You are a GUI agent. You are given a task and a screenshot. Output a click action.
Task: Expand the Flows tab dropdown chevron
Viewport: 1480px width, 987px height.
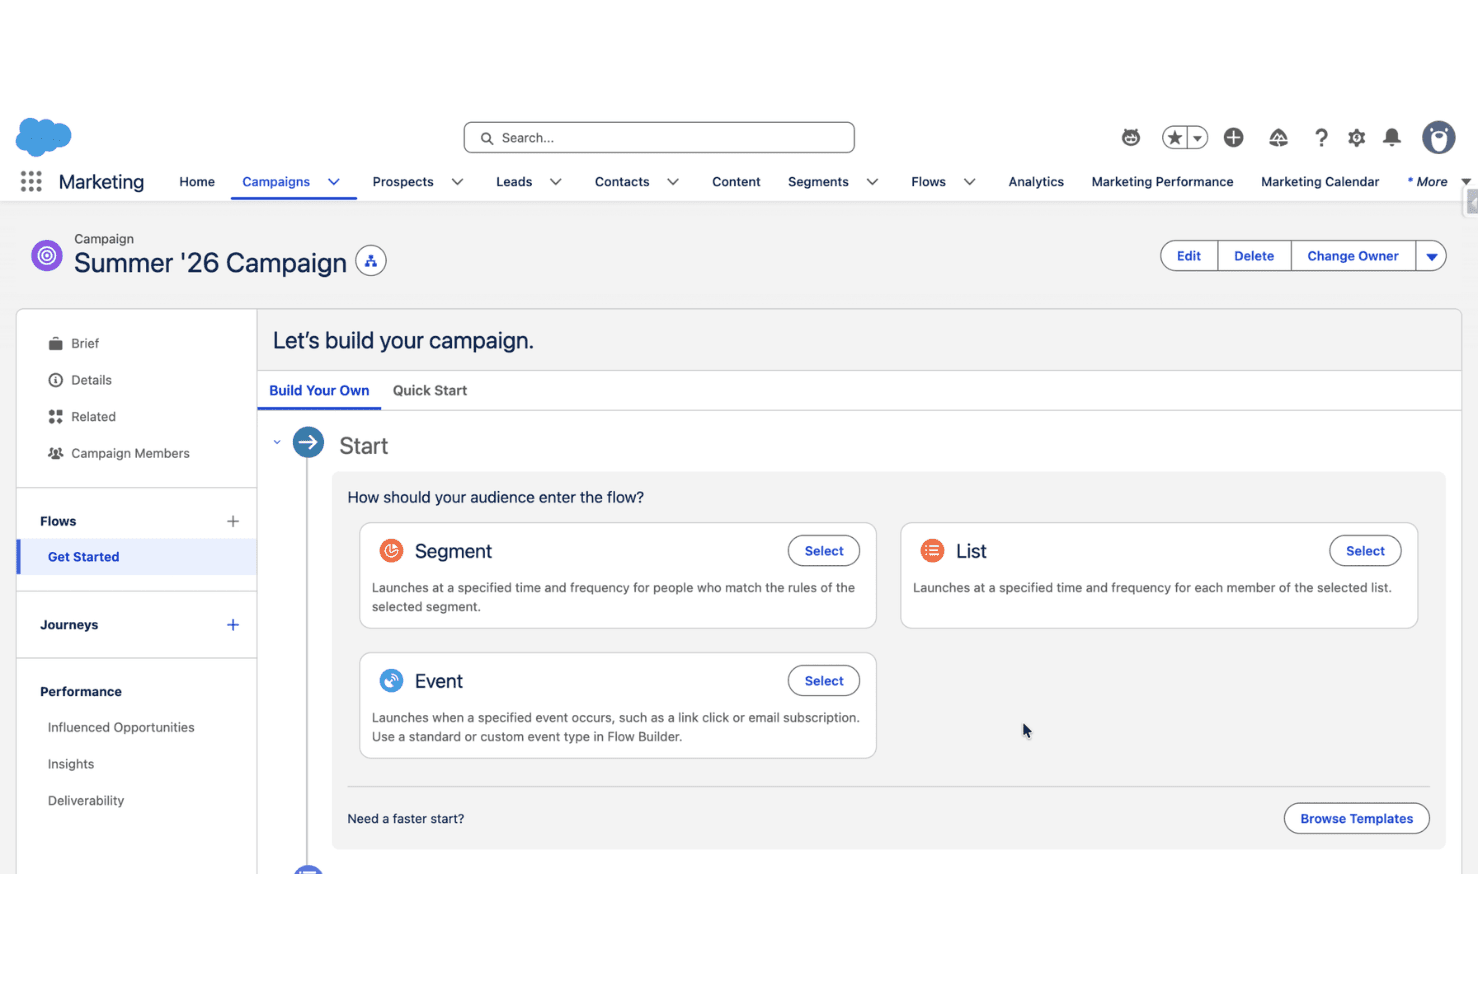[x=969, y=182]
